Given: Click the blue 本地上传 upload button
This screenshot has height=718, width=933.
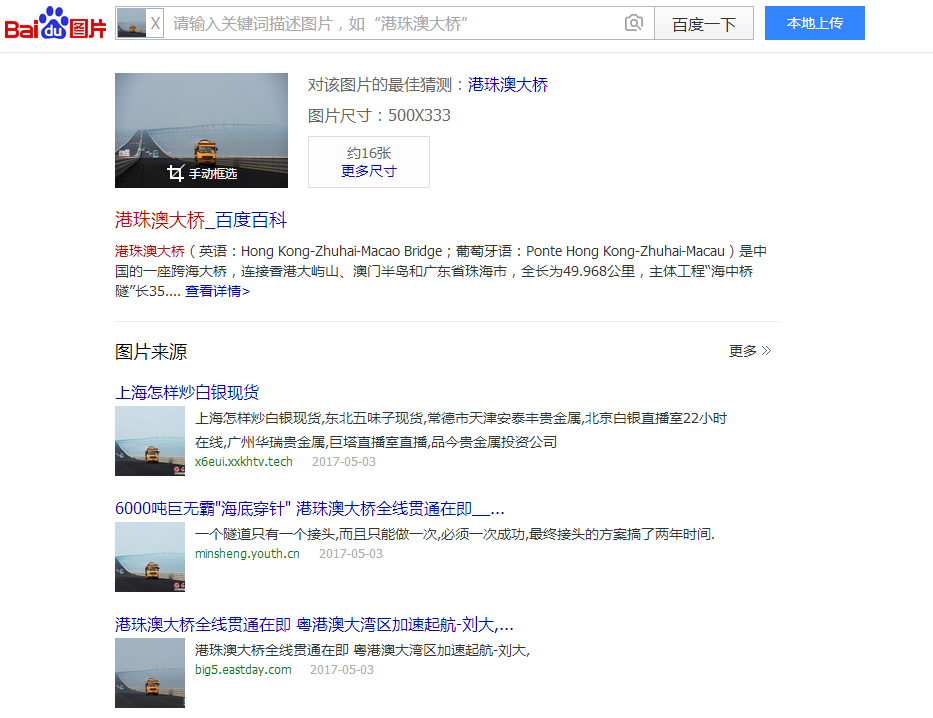Looking at the screenshot, I should 814,22.
